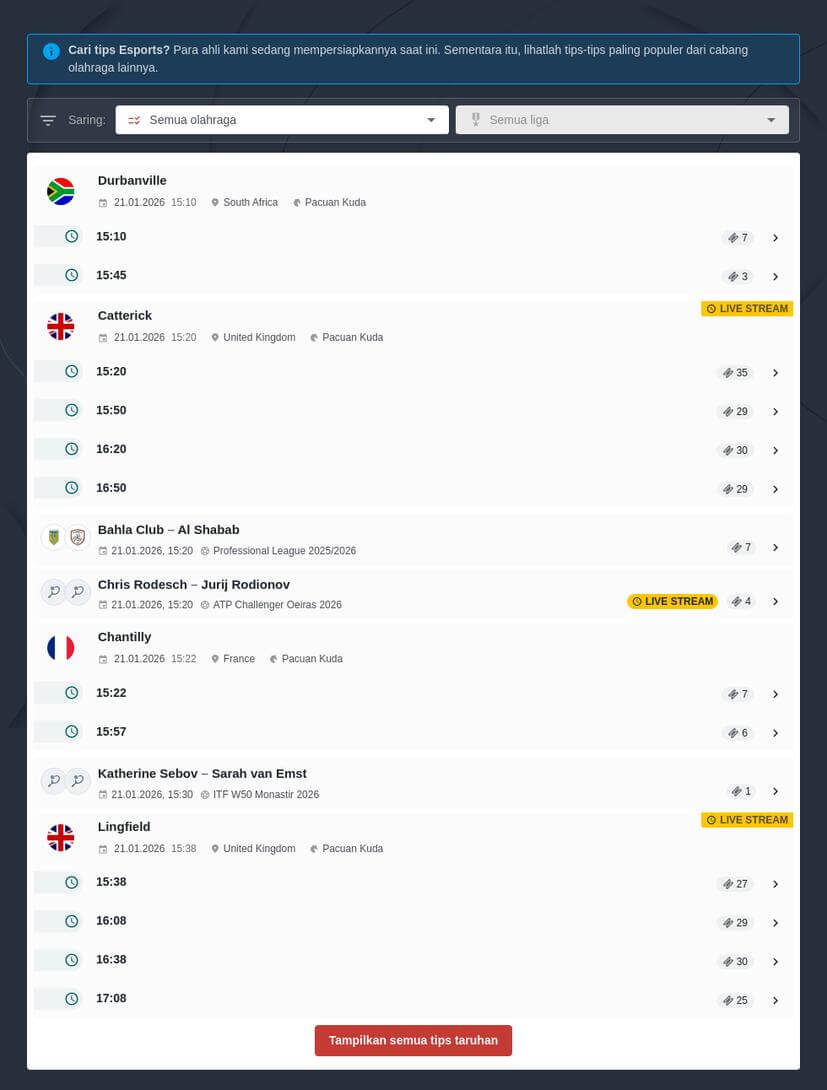Click the United Kingdom flag beside Catterick
Screen dimensions: 827x1090
pos(61,326)
